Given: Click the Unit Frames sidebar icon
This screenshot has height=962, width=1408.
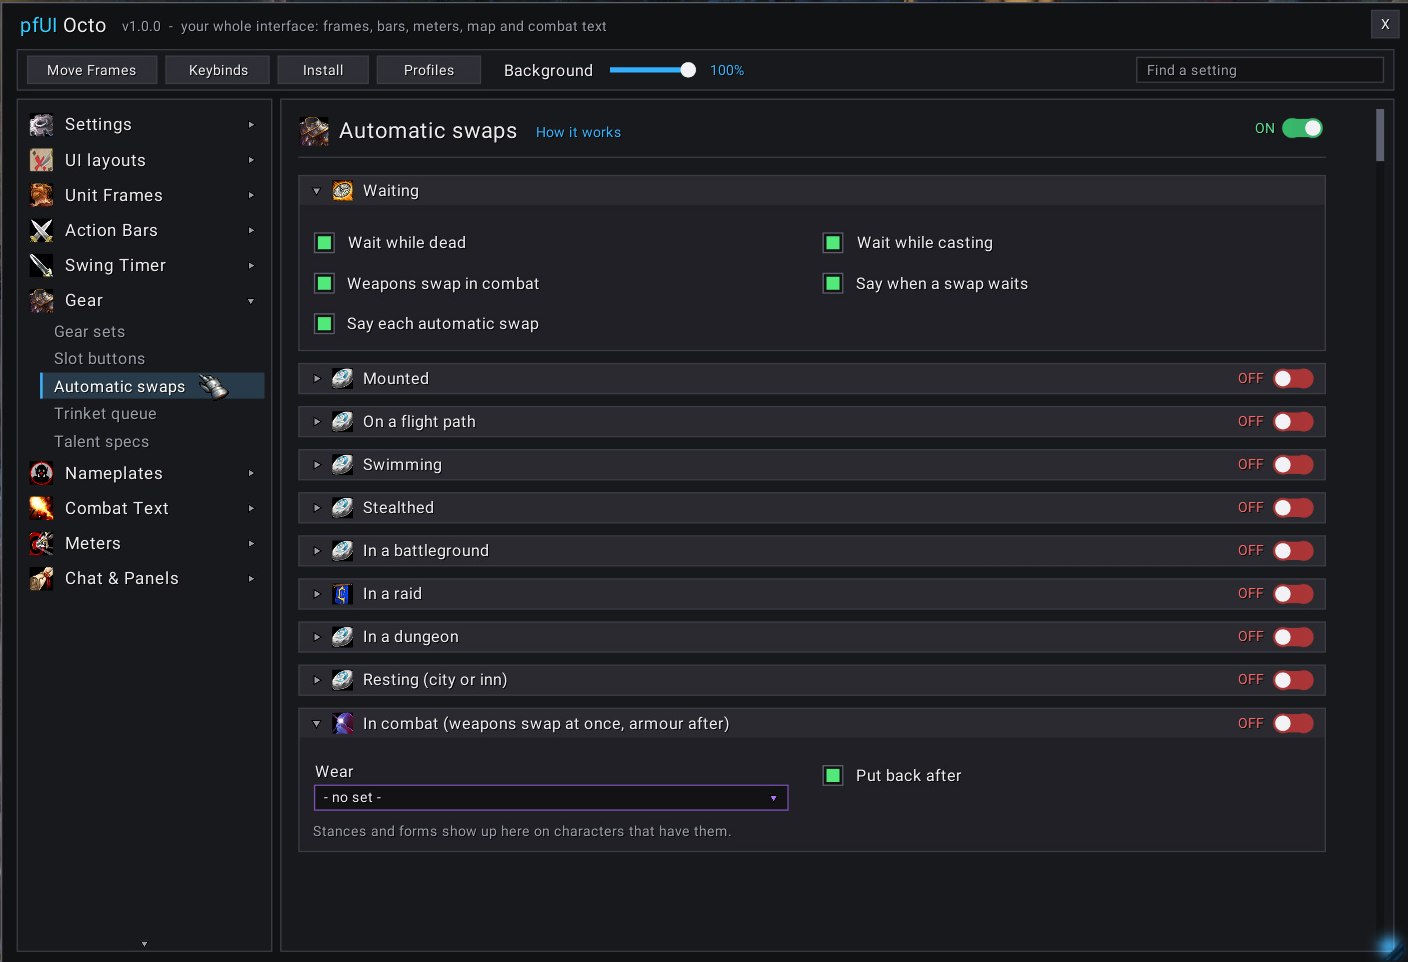Looking at the screenshot, I should [41, 195].
